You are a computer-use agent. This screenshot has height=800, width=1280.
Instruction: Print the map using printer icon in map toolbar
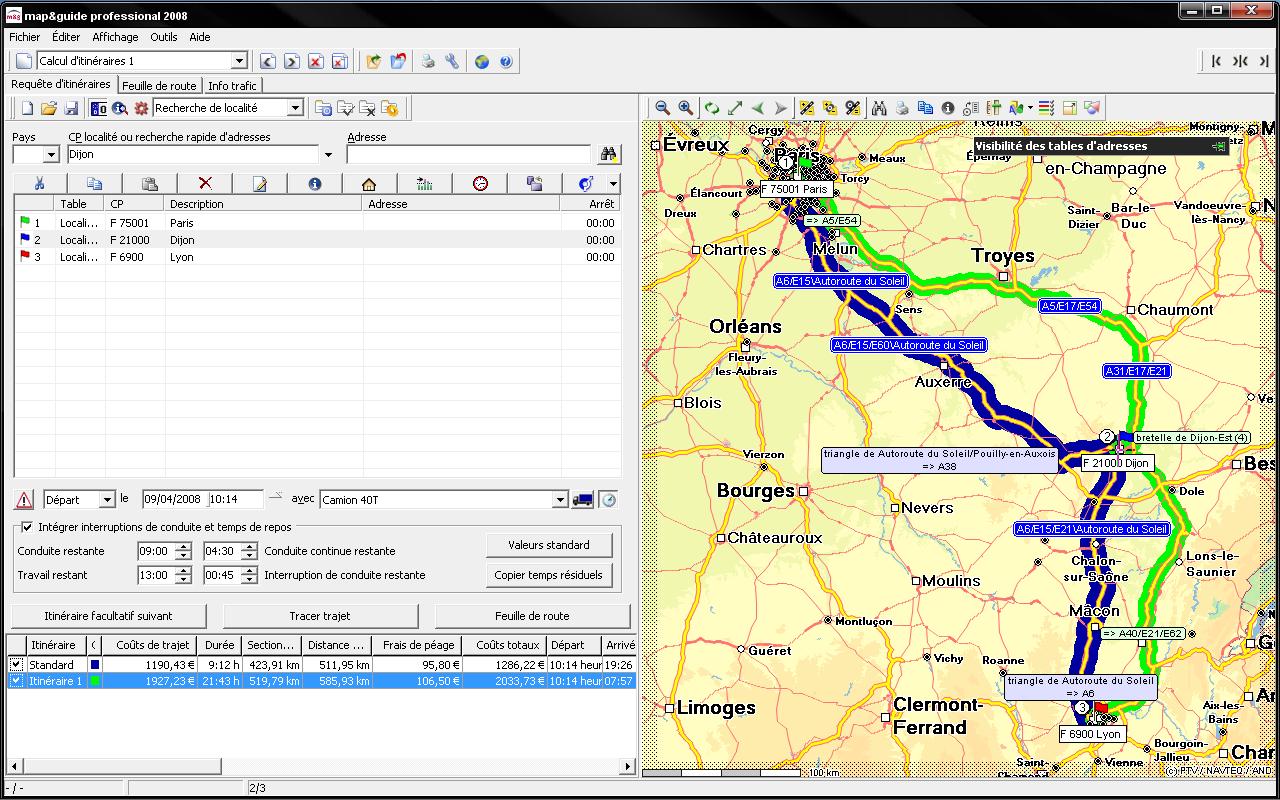(902, 108)
